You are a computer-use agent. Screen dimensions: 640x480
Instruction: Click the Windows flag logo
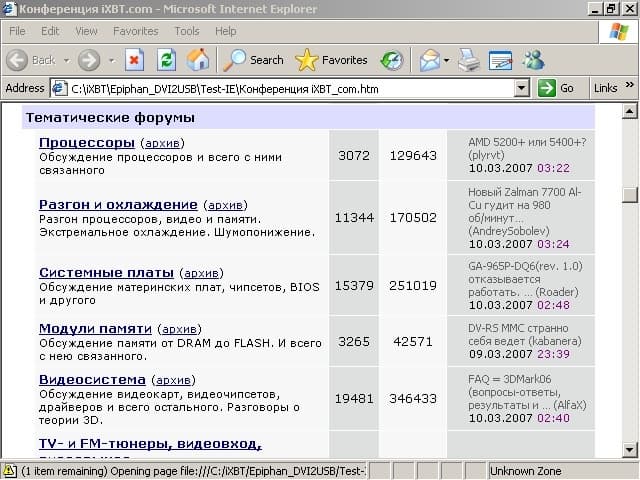619,31
